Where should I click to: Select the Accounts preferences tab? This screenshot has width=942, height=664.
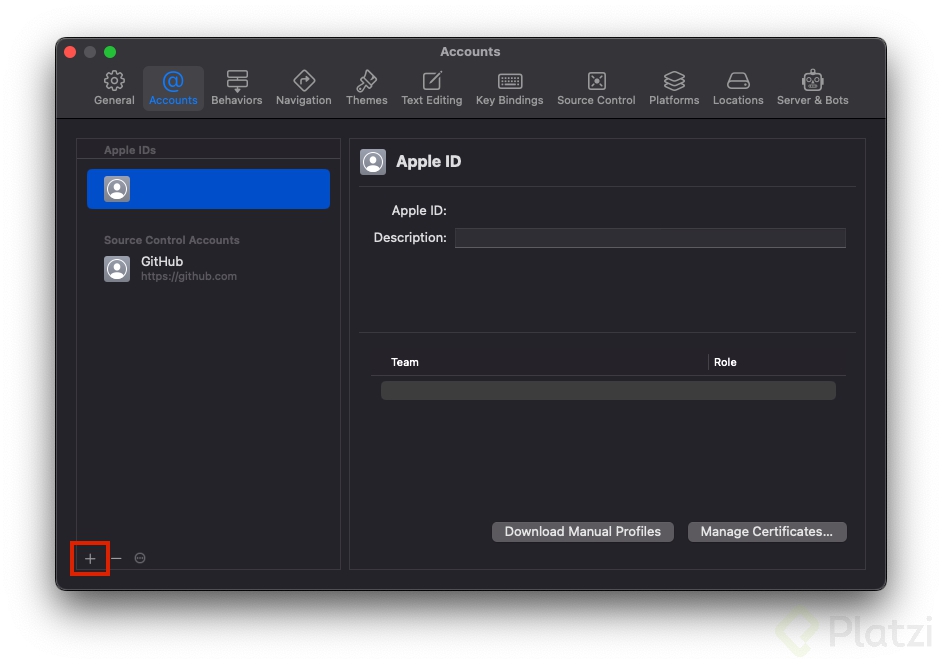point(173,88)
